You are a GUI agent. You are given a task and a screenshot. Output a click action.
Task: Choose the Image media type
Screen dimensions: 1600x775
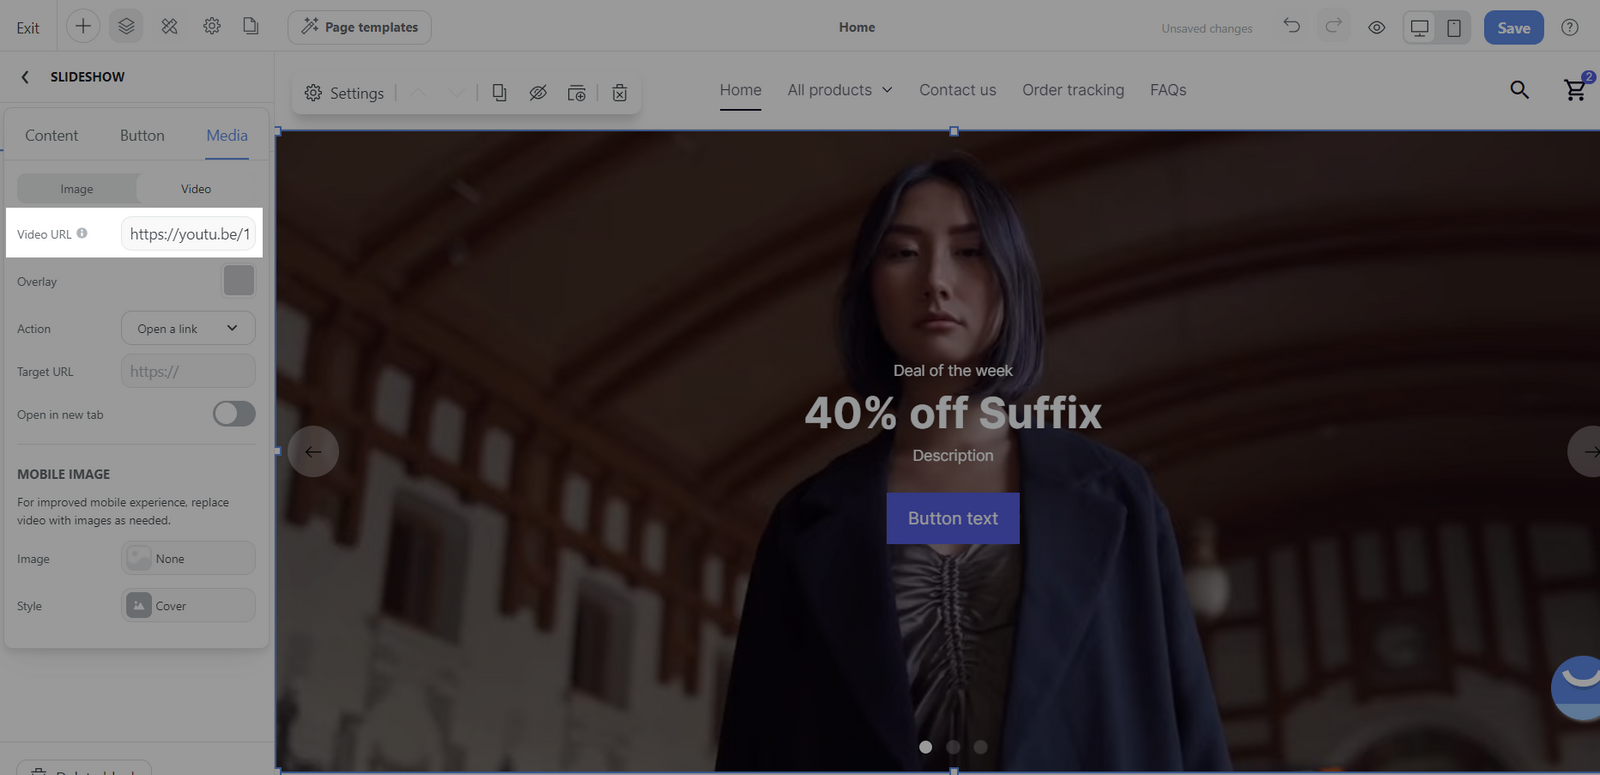coord(77,189)
